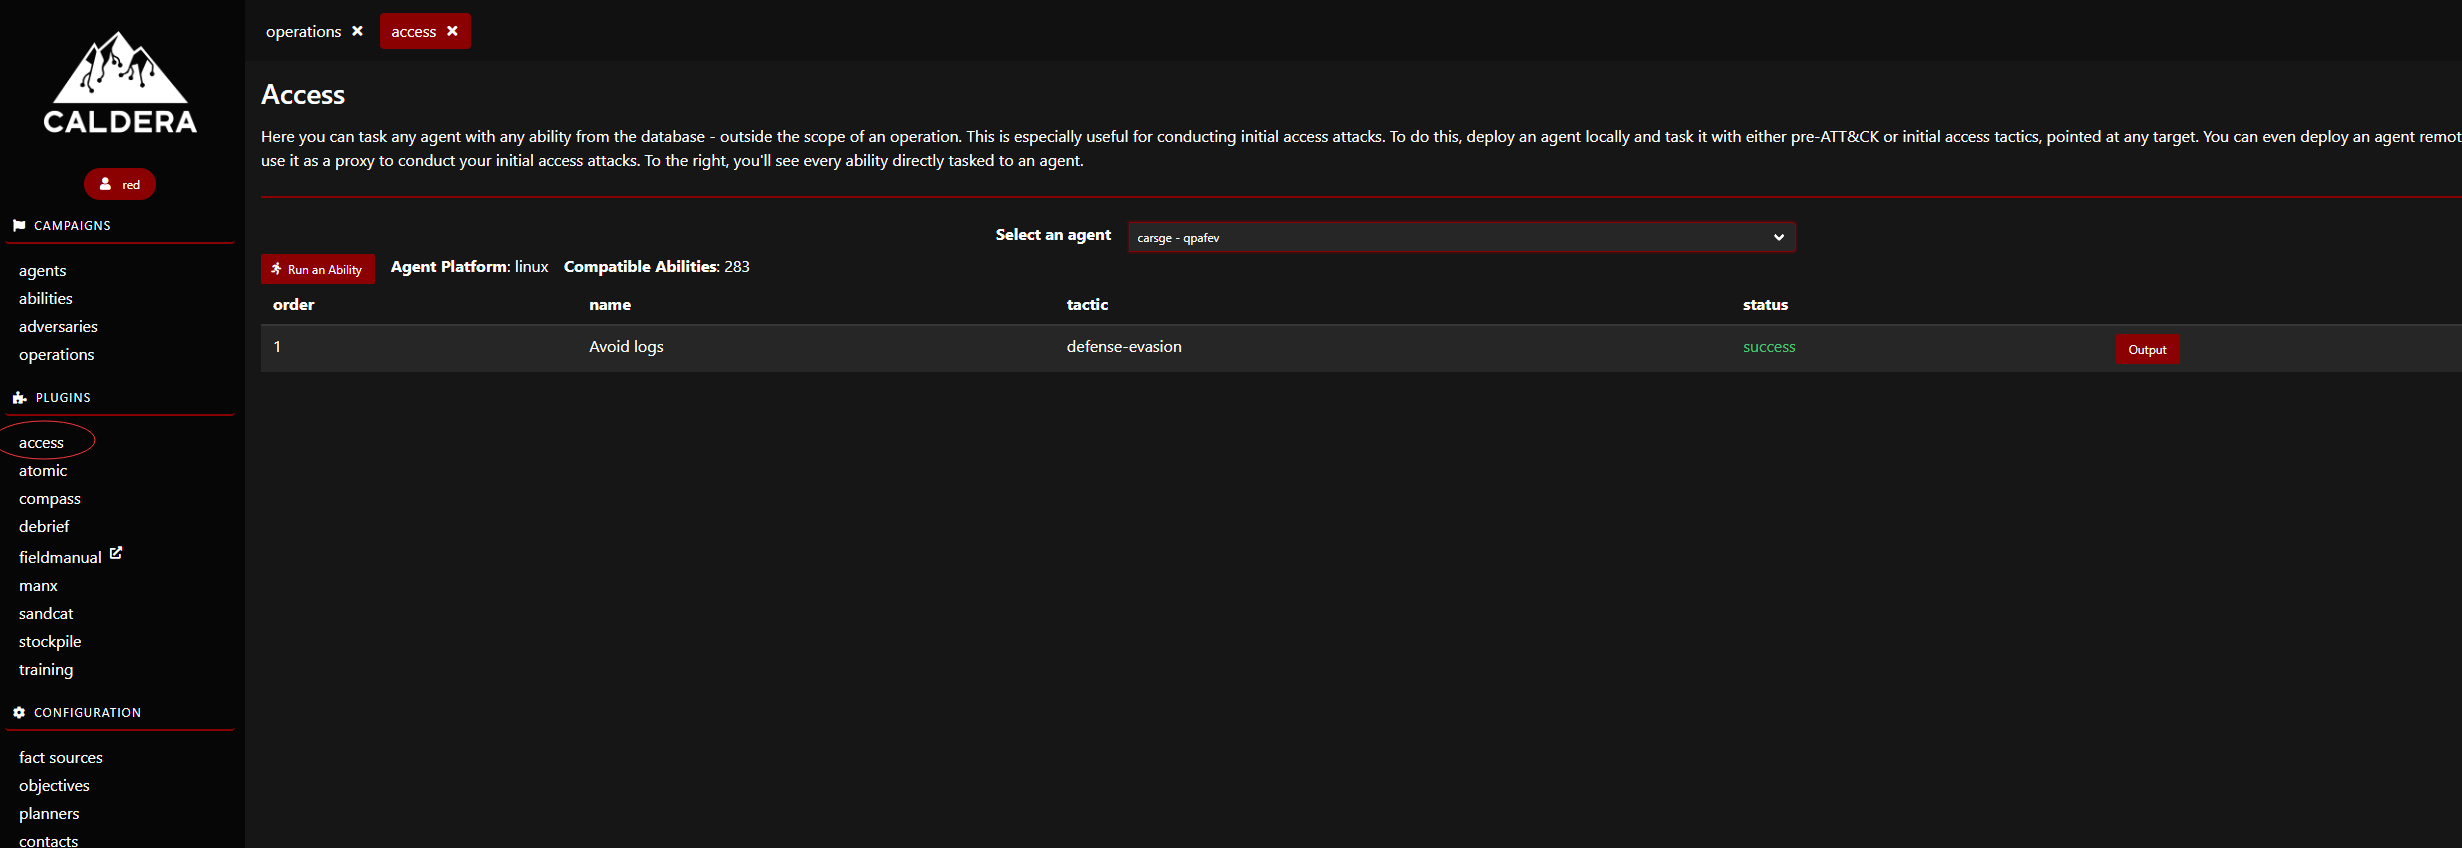Click the Compatible Abilities count 283
Viewport: 2462px width, 848px height.
coord(736,266)
